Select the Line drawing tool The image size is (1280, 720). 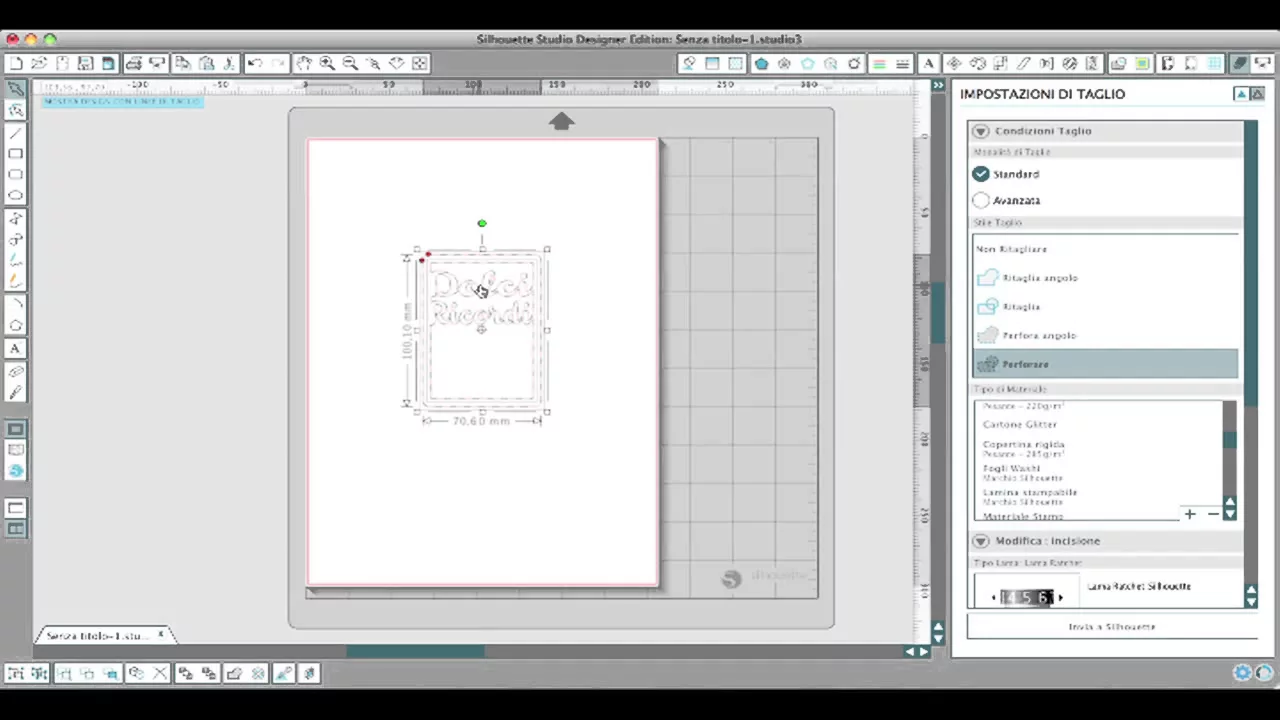click(15, 132)
